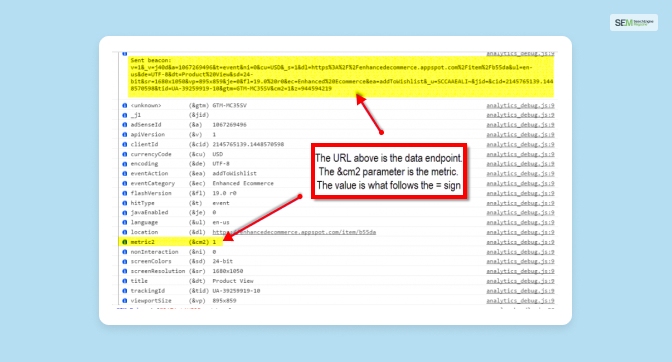Click info icon beside screenResolution row
This screenshot has width=672, height=362.
125,271
